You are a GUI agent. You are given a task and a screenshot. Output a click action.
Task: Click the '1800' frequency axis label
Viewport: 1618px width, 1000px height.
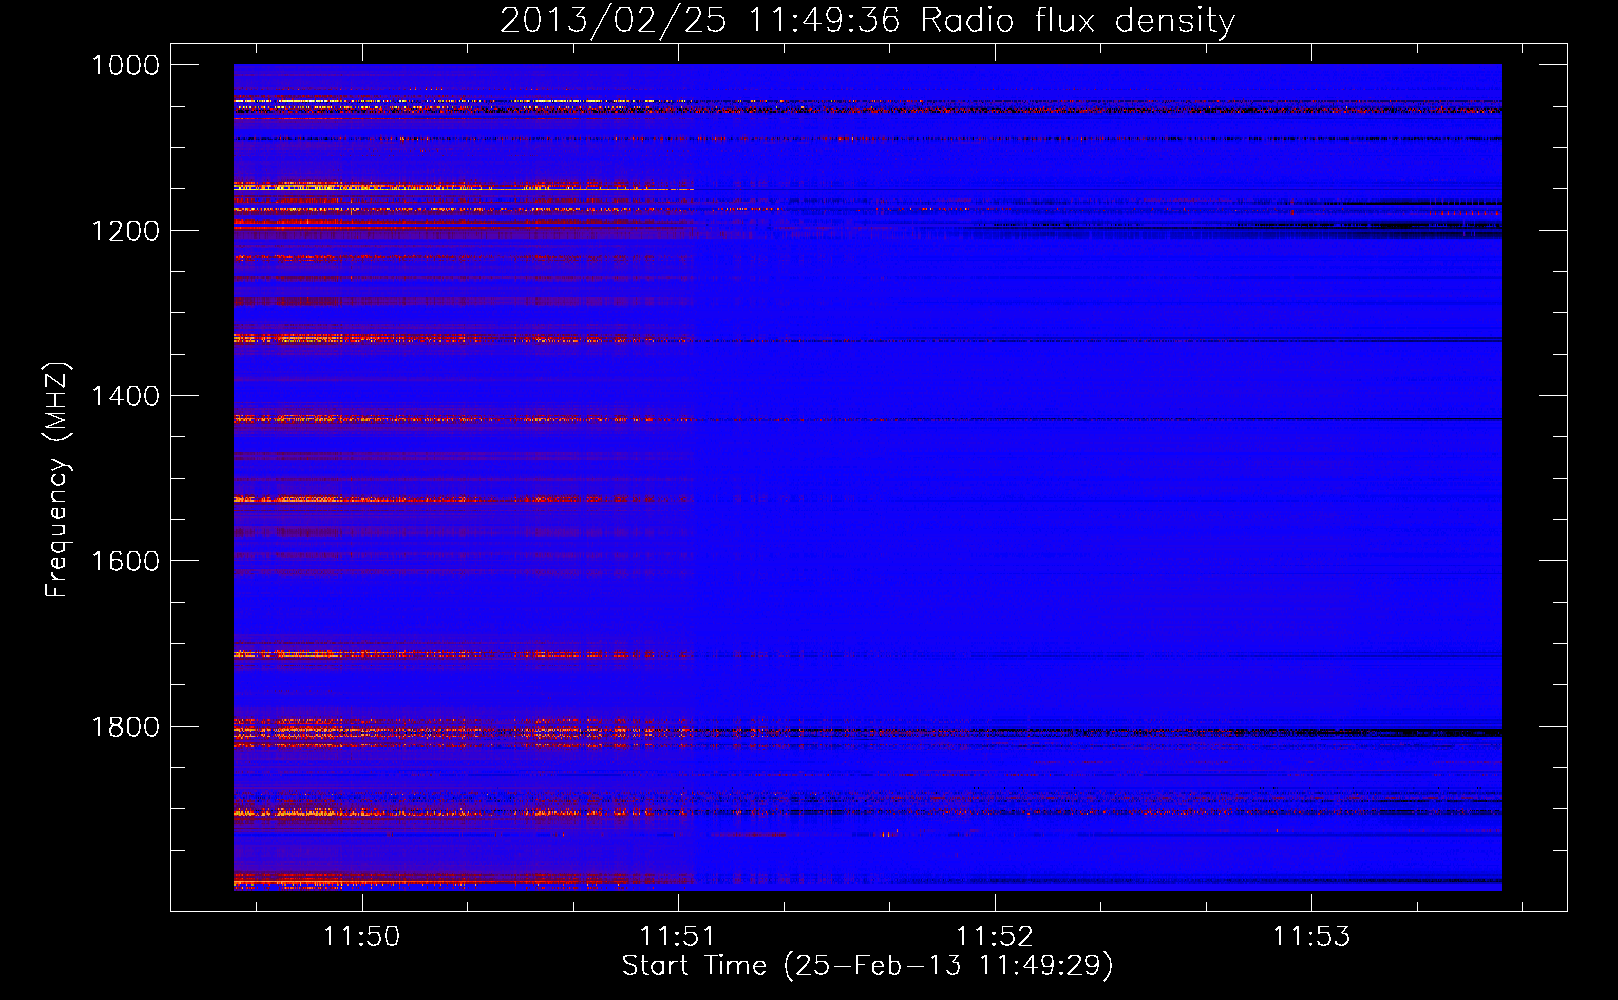tap(125, 727)
